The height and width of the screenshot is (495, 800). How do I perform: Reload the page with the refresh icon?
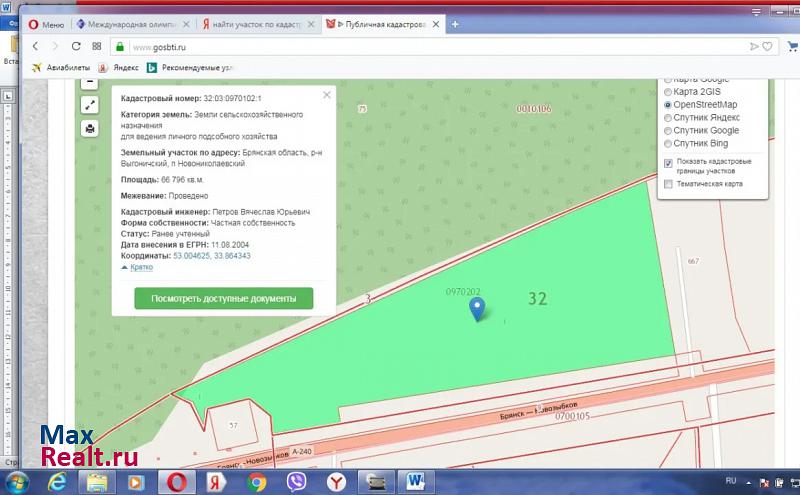[76, 46]
